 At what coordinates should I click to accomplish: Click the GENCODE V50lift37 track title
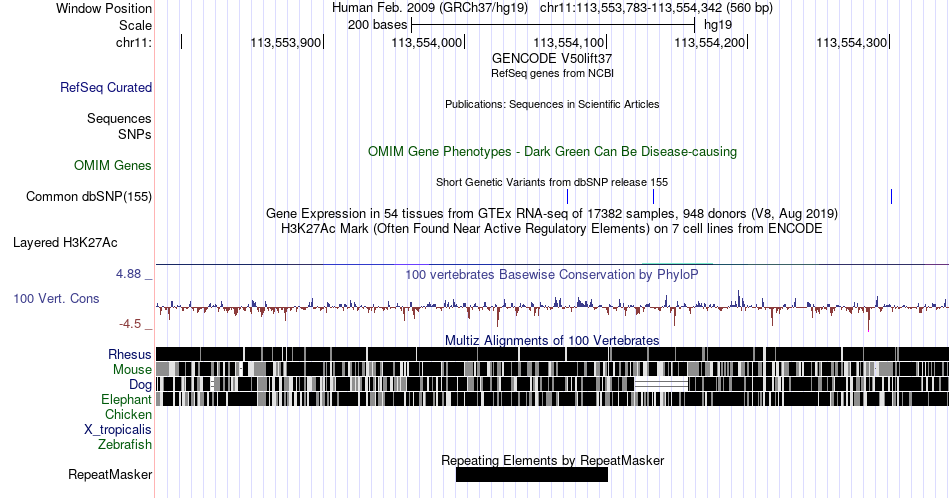[552, 58]
